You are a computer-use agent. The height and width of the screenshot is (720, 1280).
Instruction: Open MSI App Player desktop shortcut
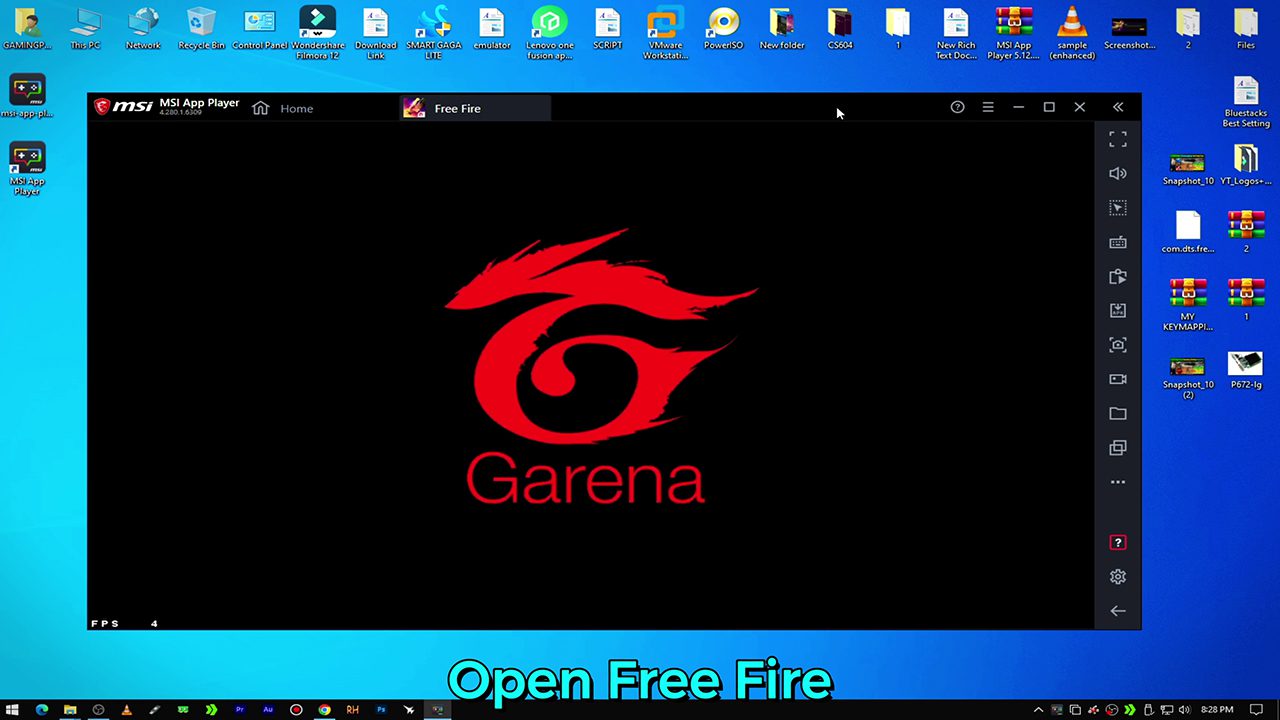[27, 168]
